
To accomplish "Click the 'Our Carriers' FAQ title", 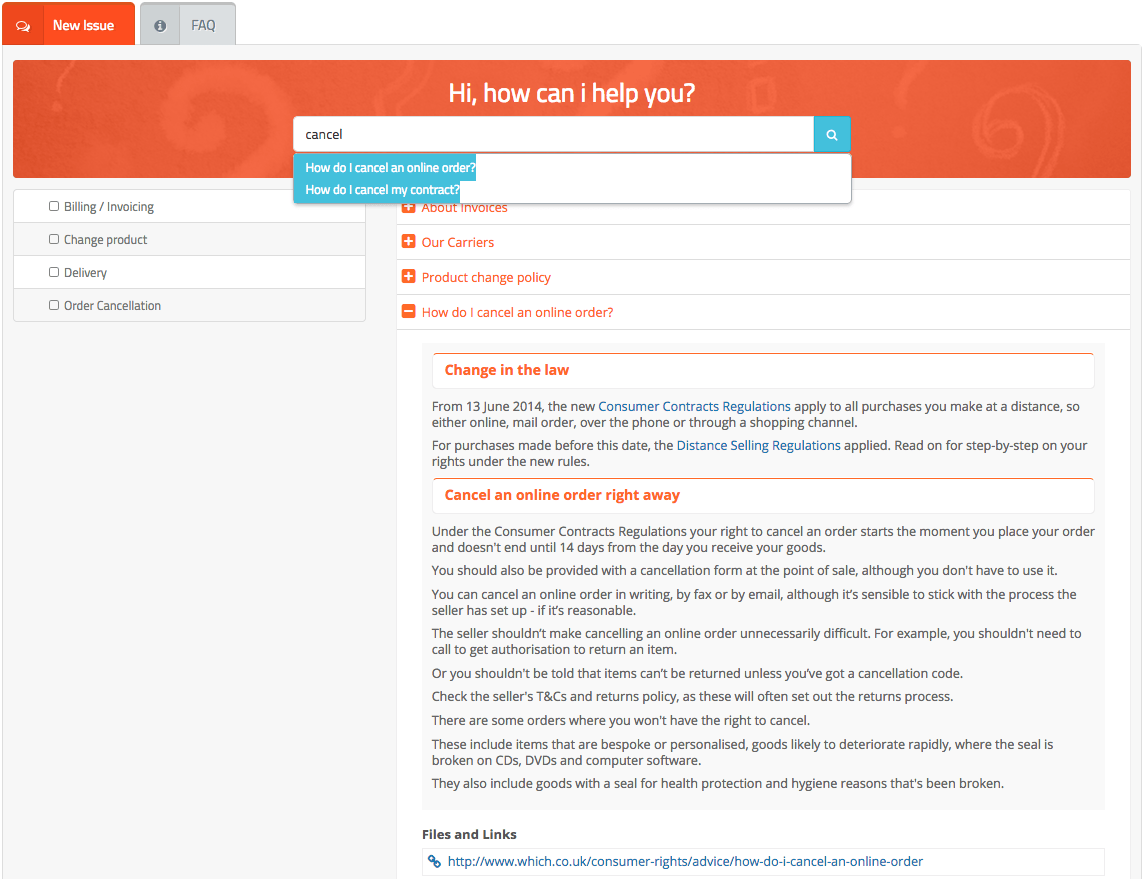I will (x=458, y=242).
